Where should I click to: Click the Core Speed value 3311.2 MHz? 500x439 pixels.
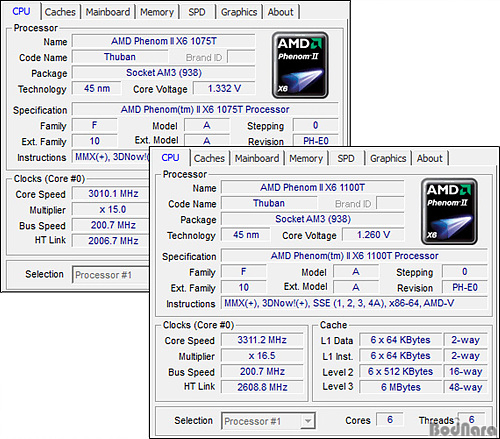tap(262, 340)
